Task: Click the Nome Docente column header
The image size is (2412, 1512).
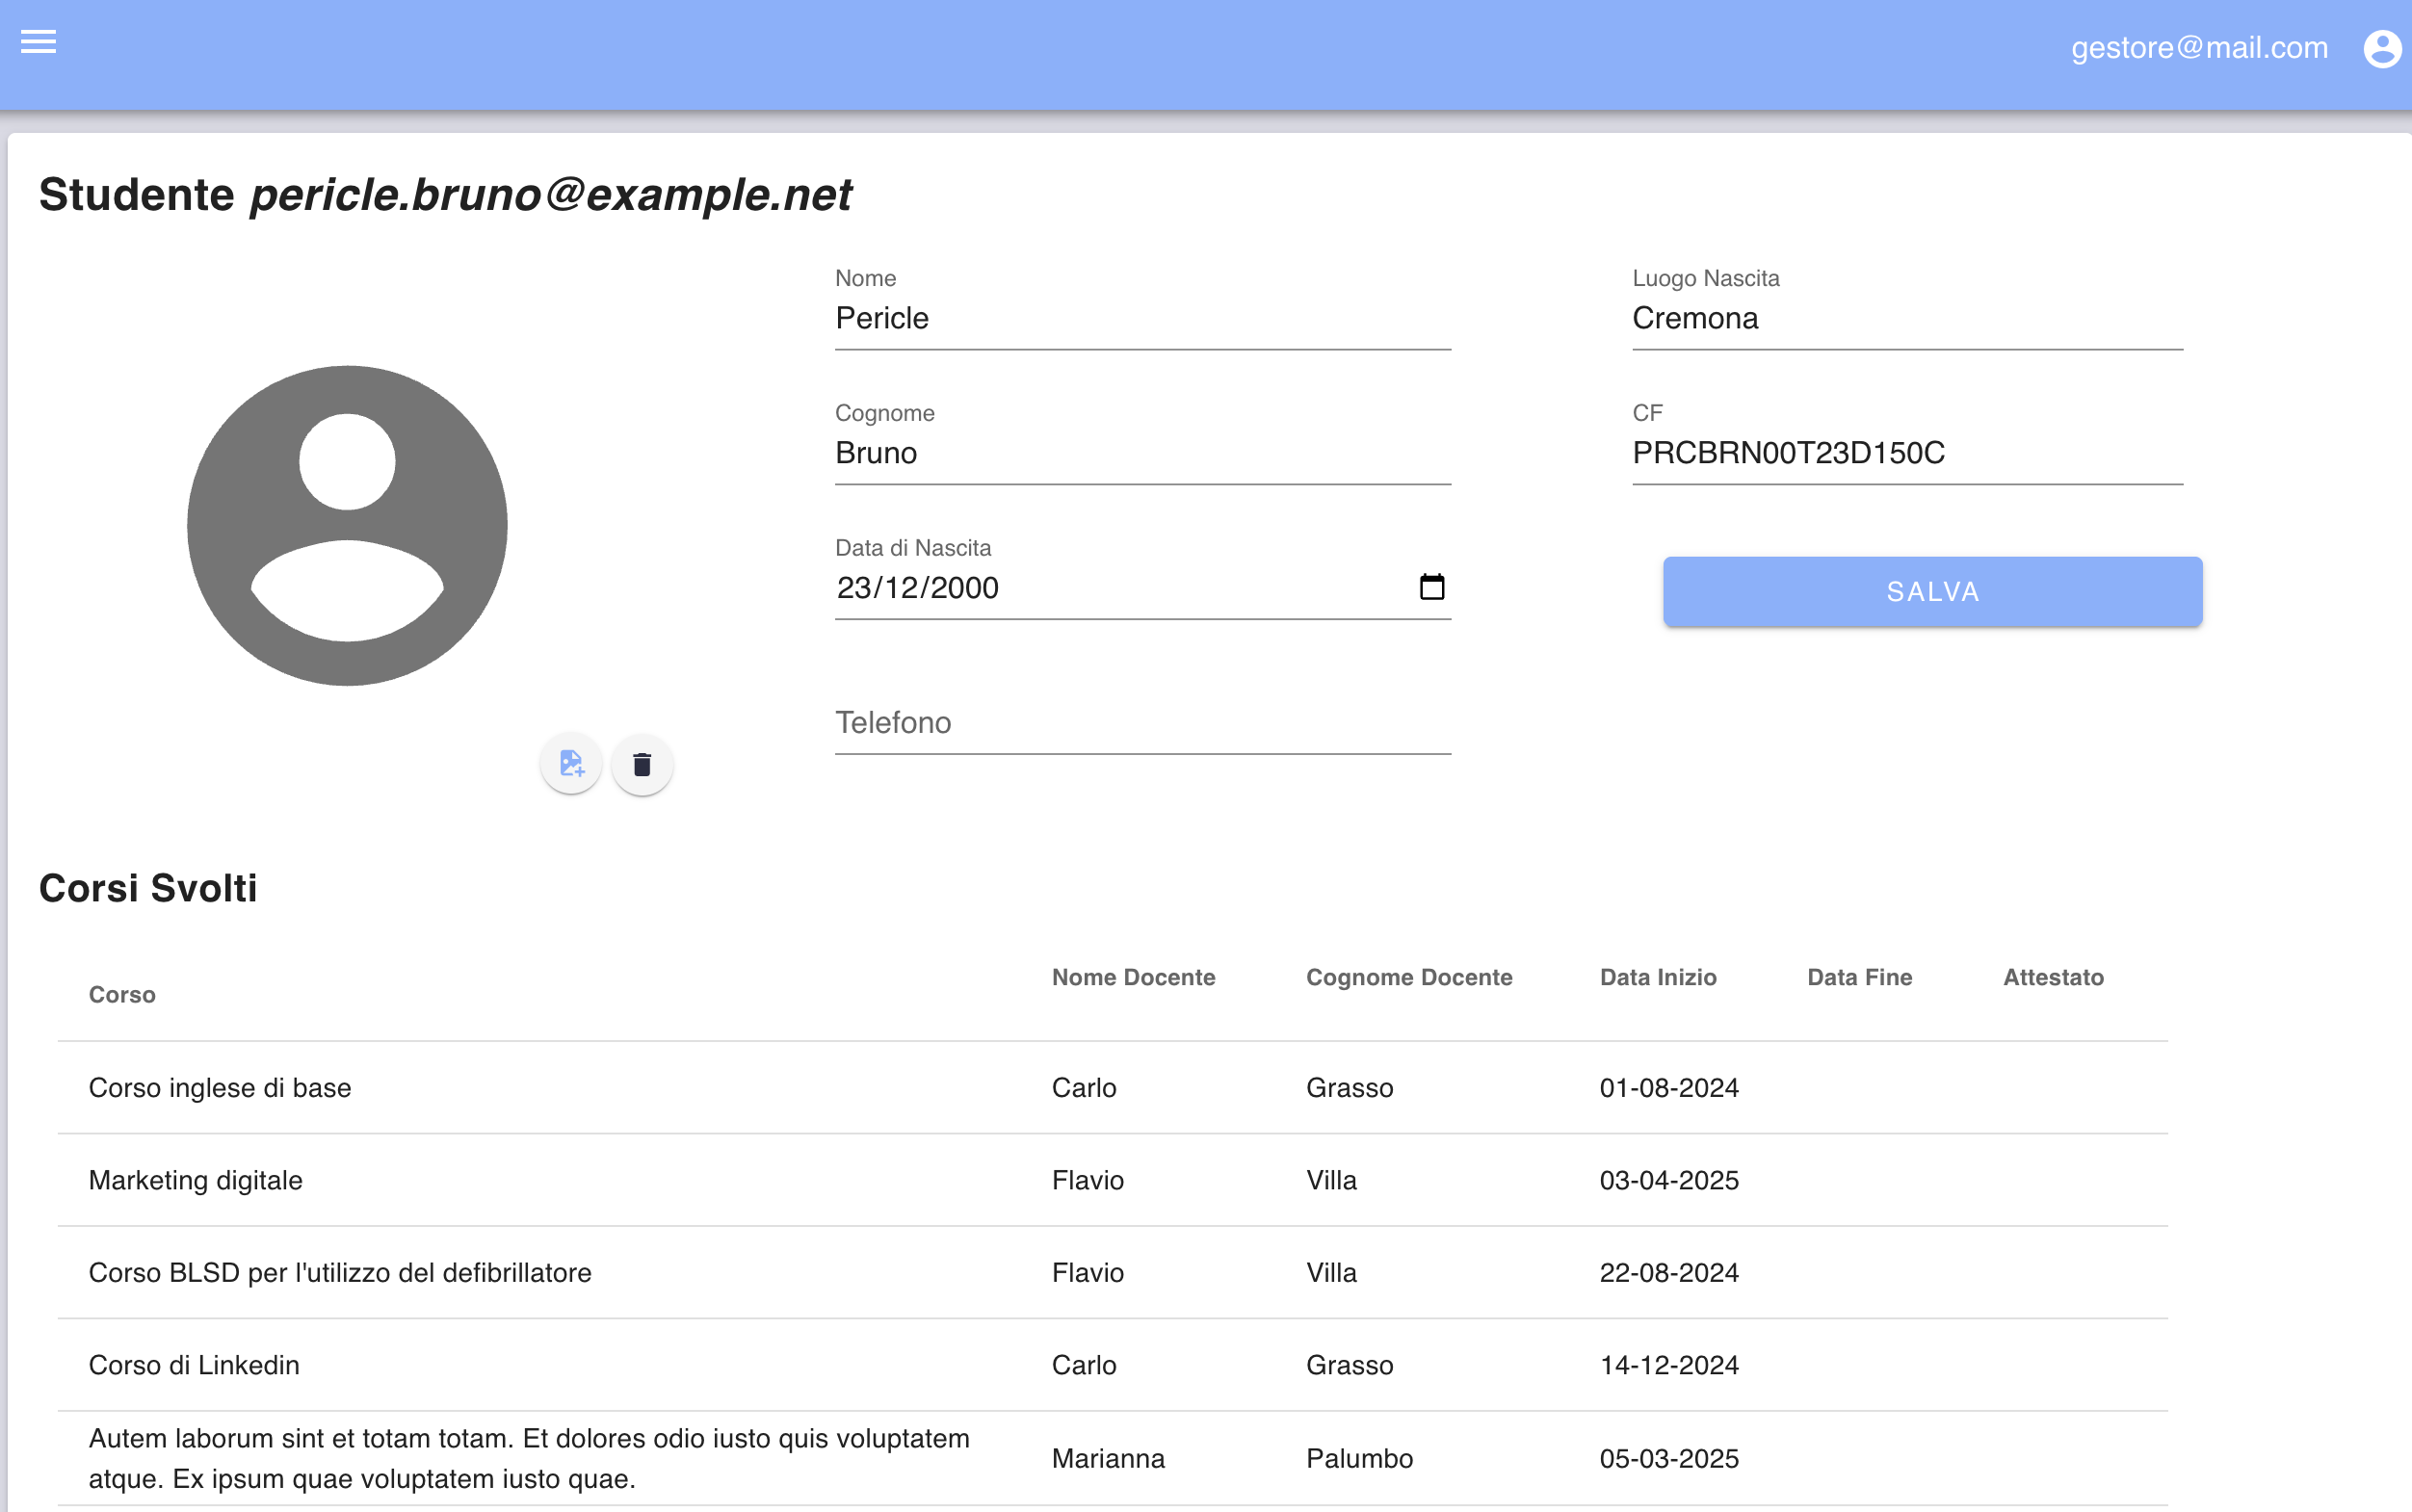Action: pyautogui.click(x=1133, y=977)
